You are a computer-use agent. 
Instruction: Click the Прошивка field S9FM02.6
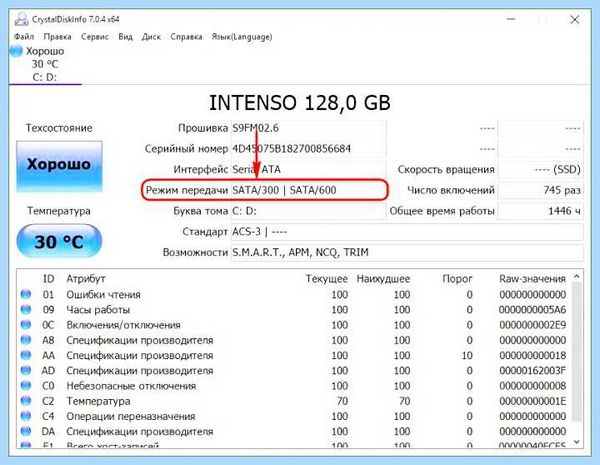[x=308, y=128]
